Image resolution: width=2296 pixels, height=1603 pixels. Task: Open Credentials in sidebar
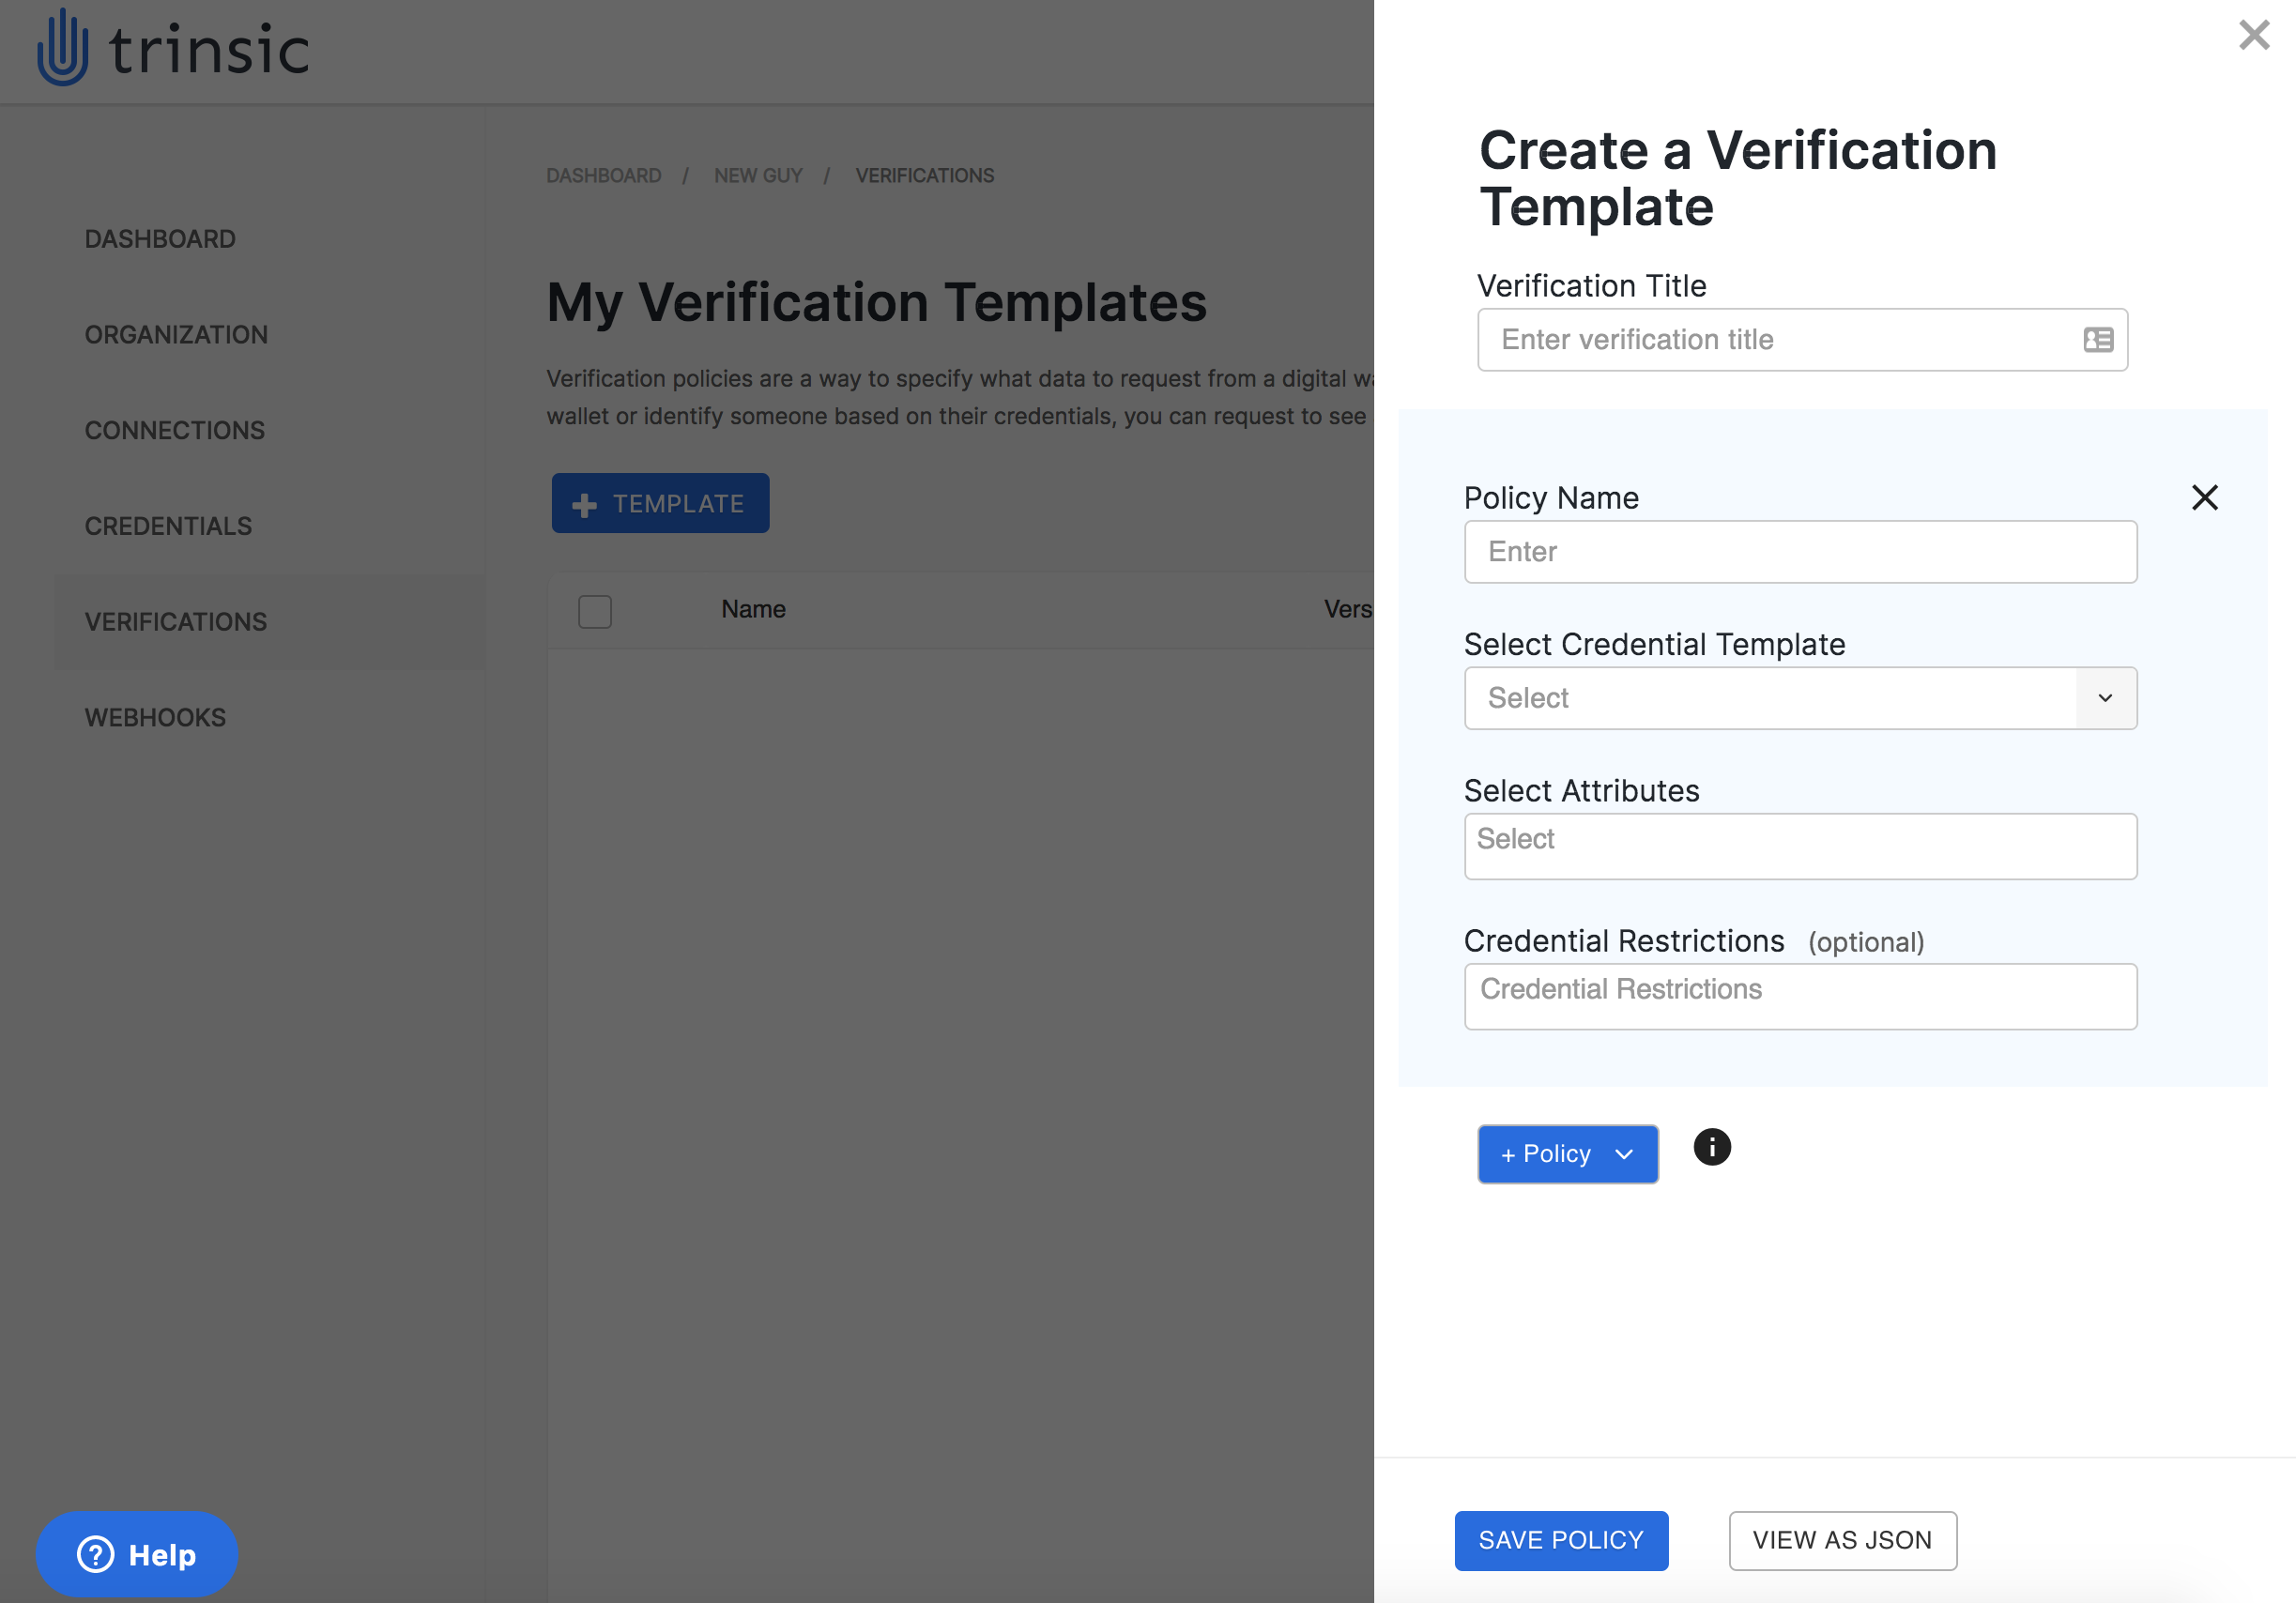168,526
